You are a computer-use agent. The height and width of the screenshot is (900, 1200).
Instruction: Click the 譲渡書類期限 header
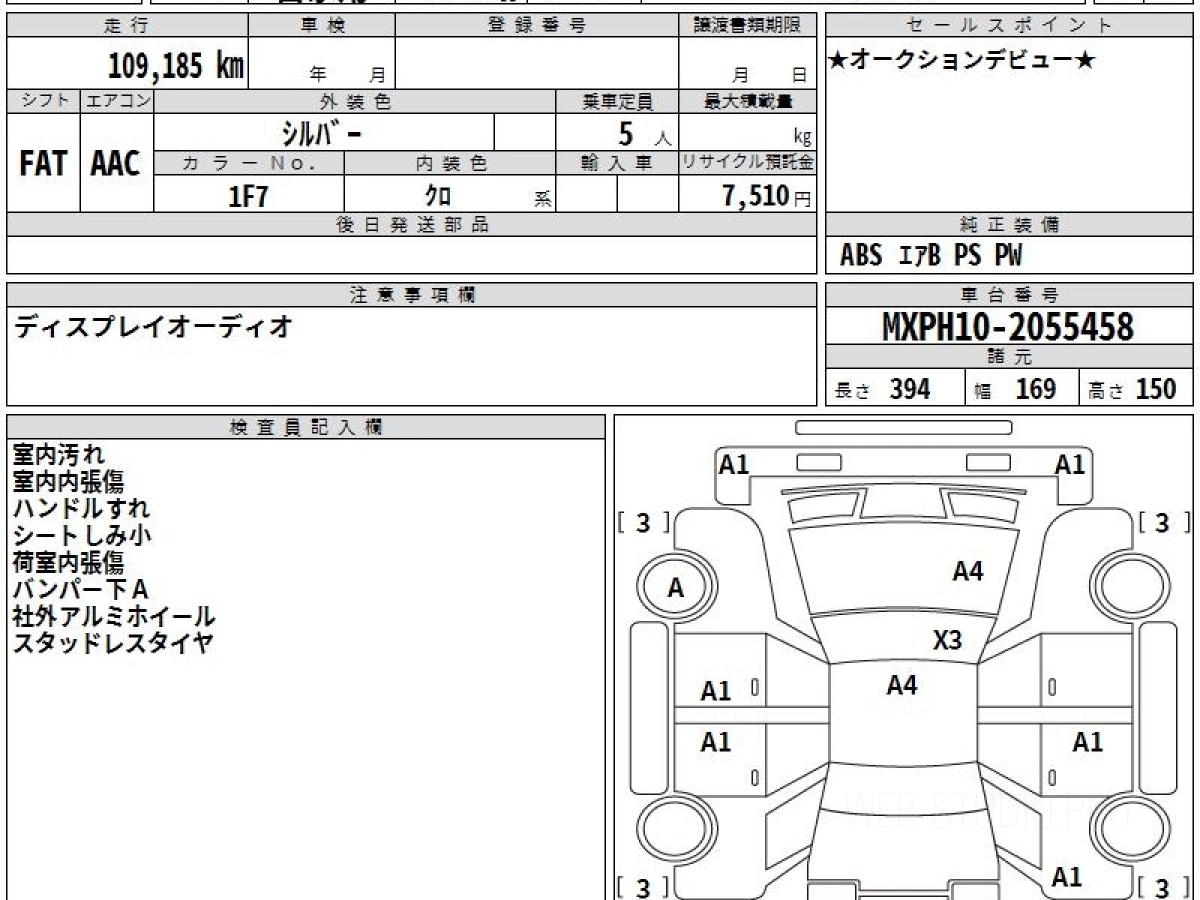coord(747,26)
